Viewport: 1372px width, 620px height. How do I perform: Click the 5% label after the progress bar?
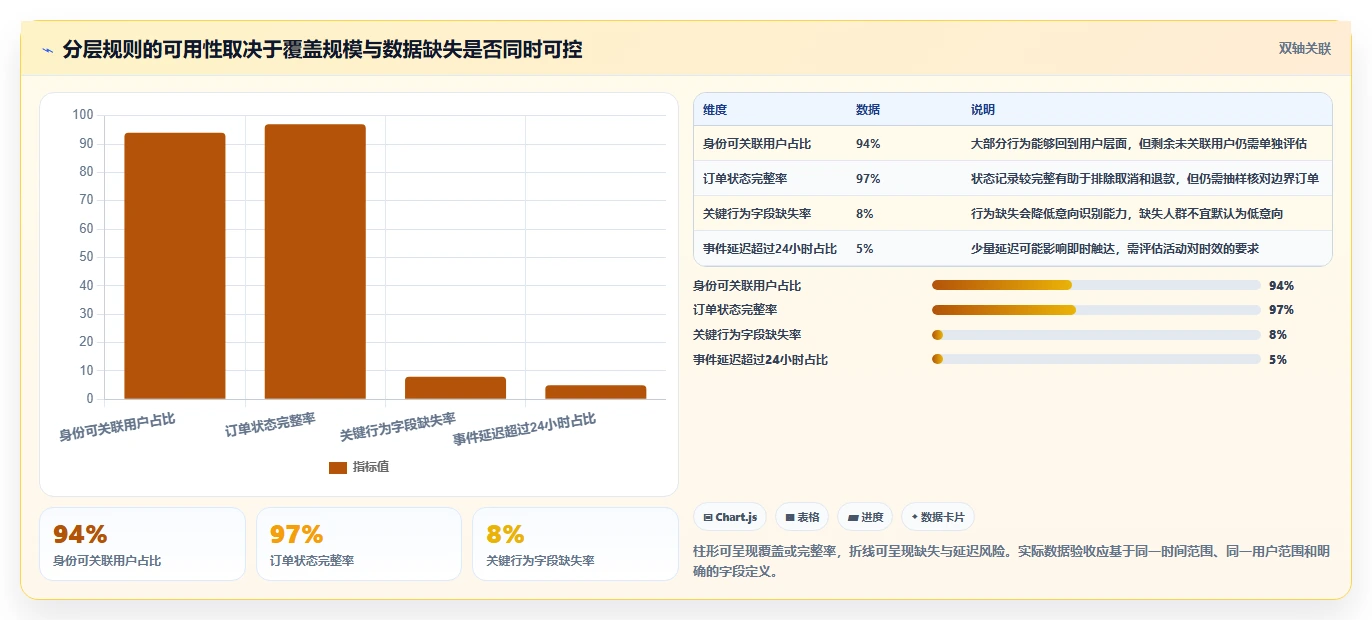coord(1278,359)
